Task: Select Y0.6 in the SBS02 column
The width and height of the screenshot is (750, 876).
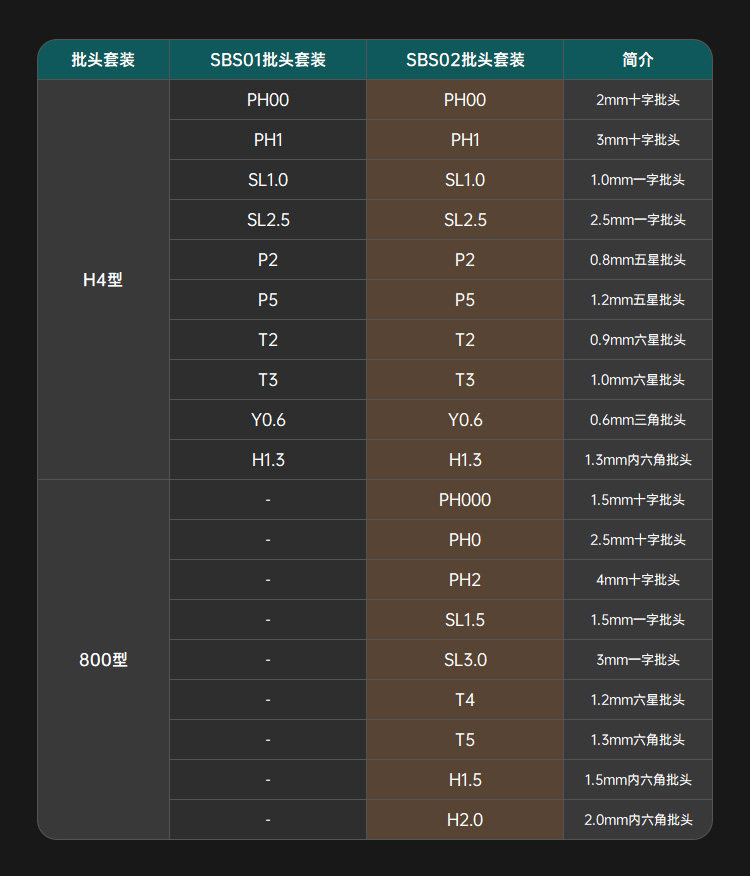Action: (x=465, y=420)
